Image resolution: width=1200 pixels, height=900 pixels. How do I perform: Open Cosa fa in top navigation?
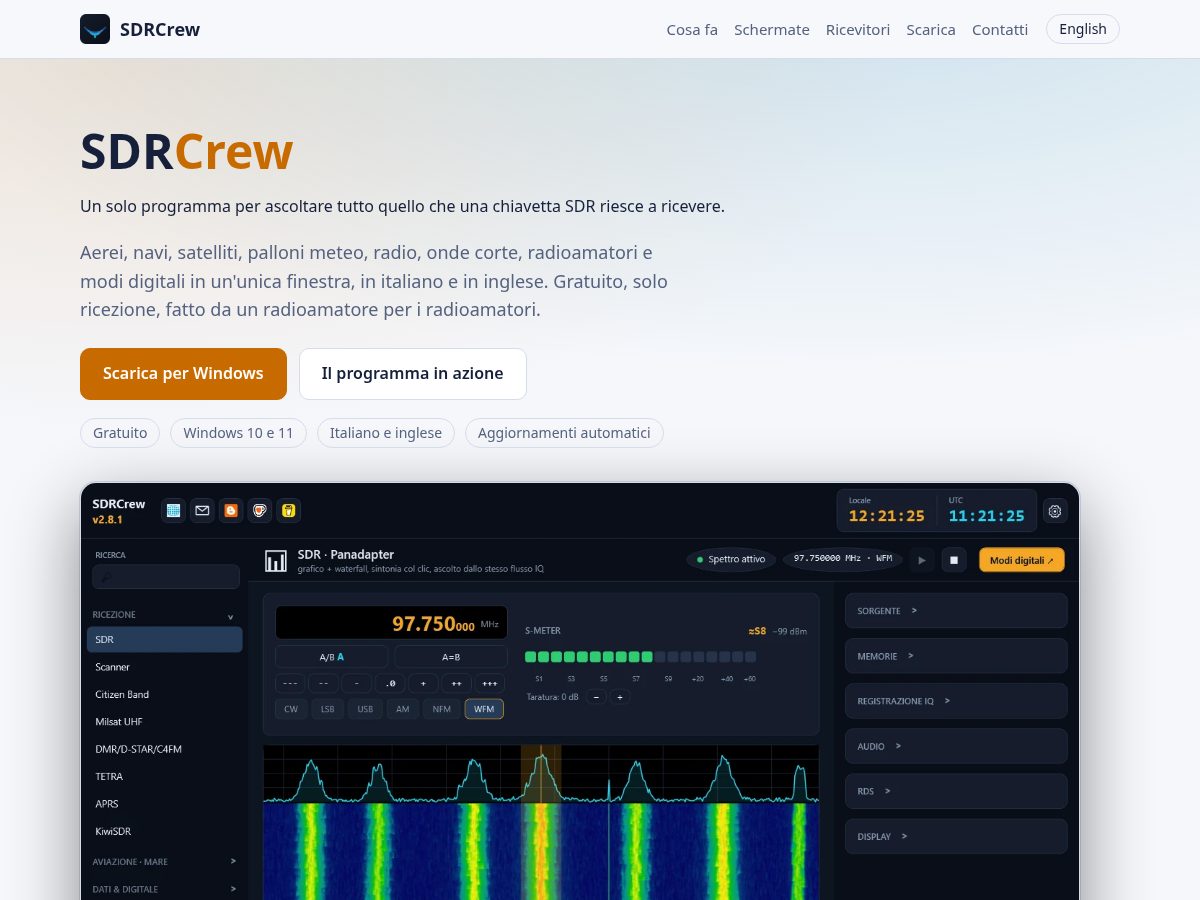click(x=692, y=30)
